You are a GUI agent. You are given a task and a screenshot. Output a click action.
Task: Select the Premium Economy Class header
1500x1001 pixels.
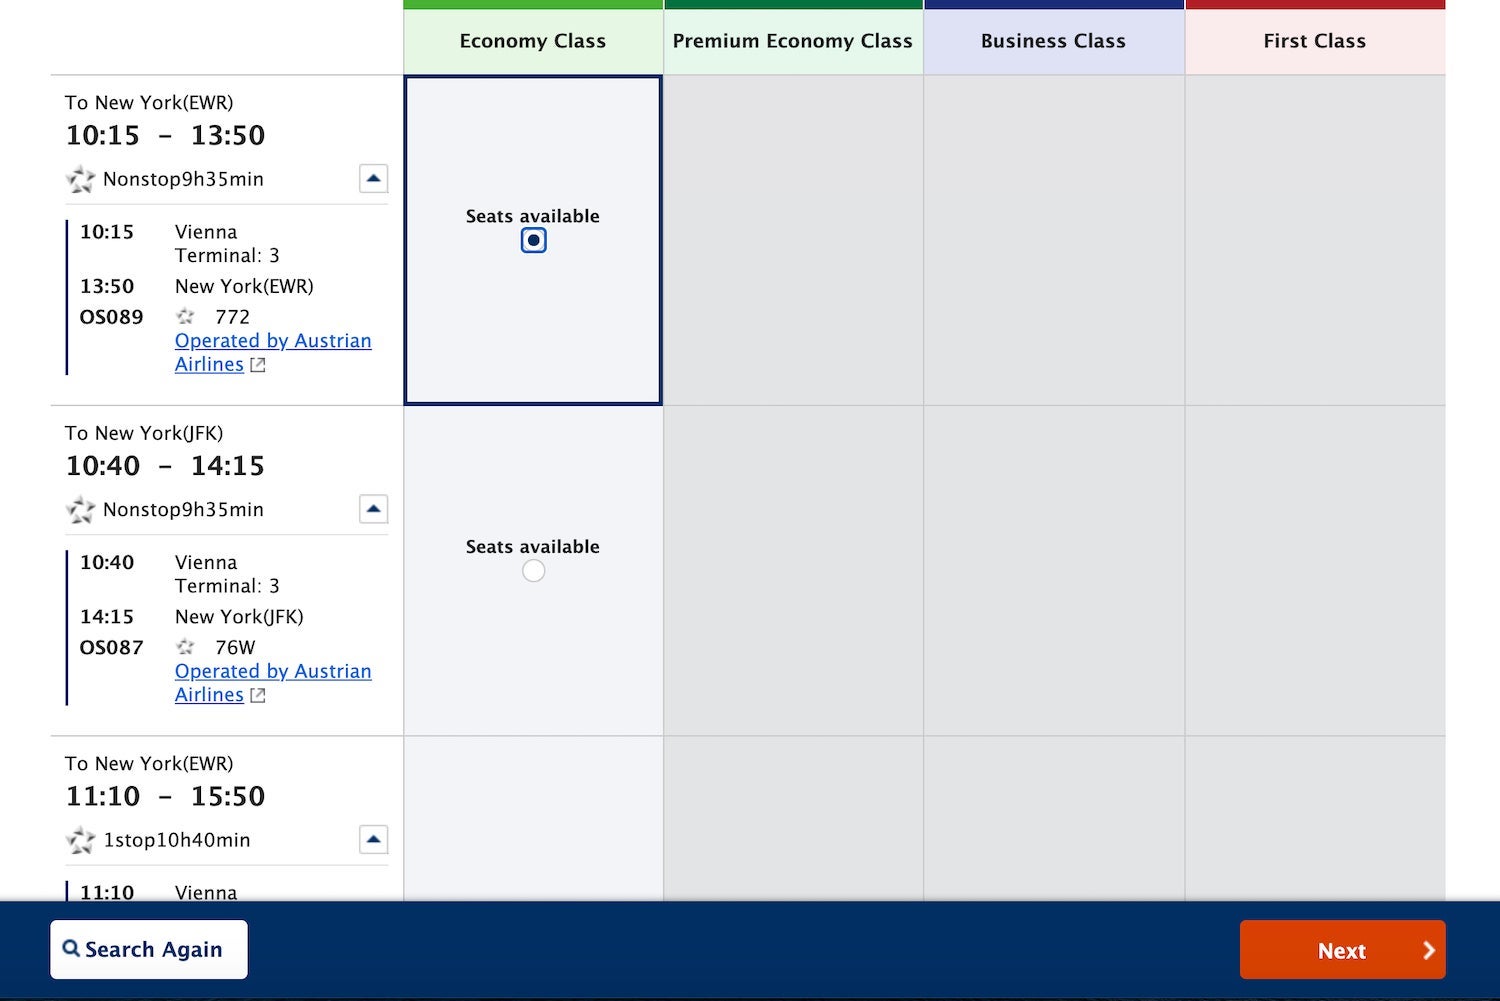pyautogui.click(x=792, y=41)
